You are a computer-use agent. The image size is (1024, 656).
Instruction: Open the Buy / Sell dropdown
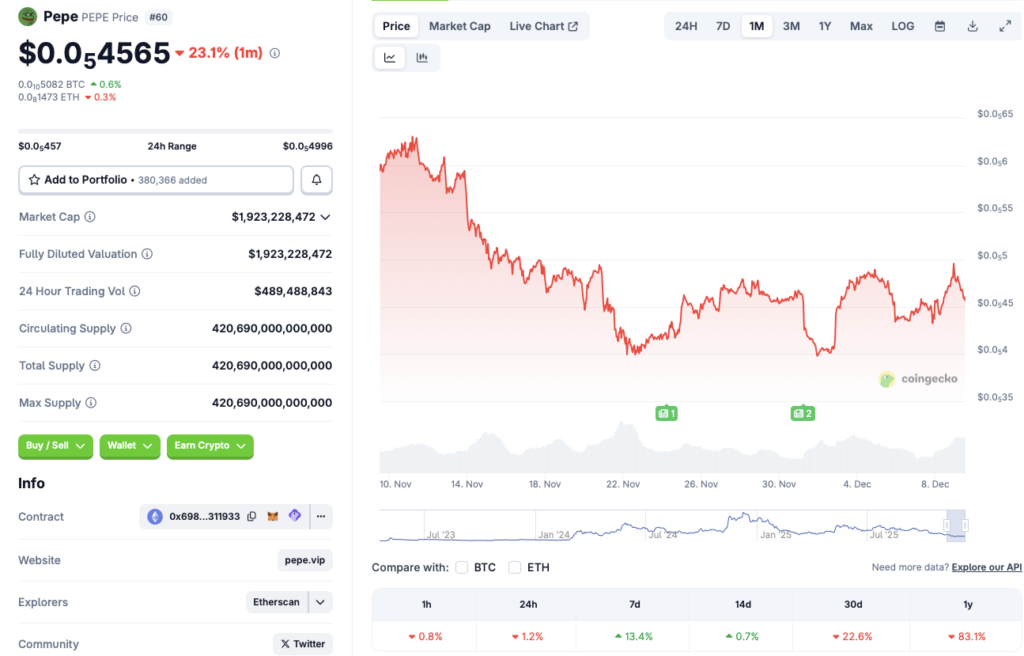click(x=55, y=447)
